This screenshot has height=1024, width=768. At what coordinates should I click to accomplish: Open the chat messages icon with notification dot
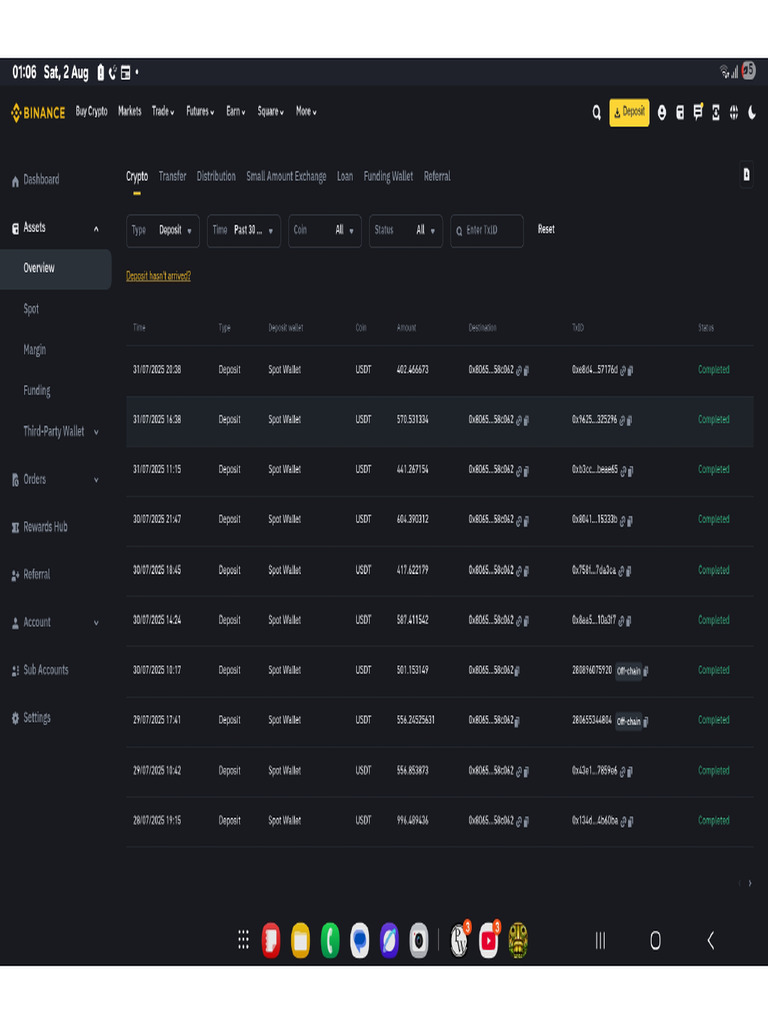coord(697,112)
